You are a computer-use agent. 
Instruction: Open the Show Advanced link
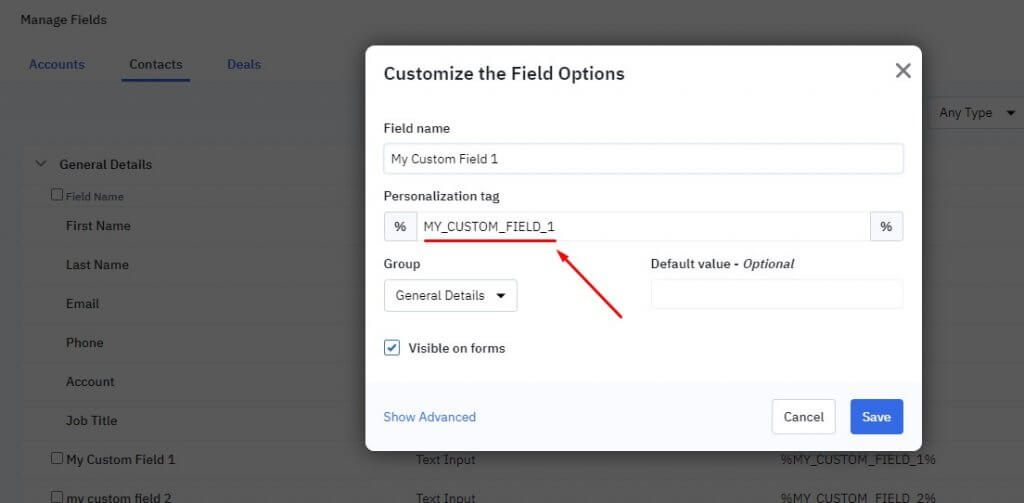pos(430,417)
